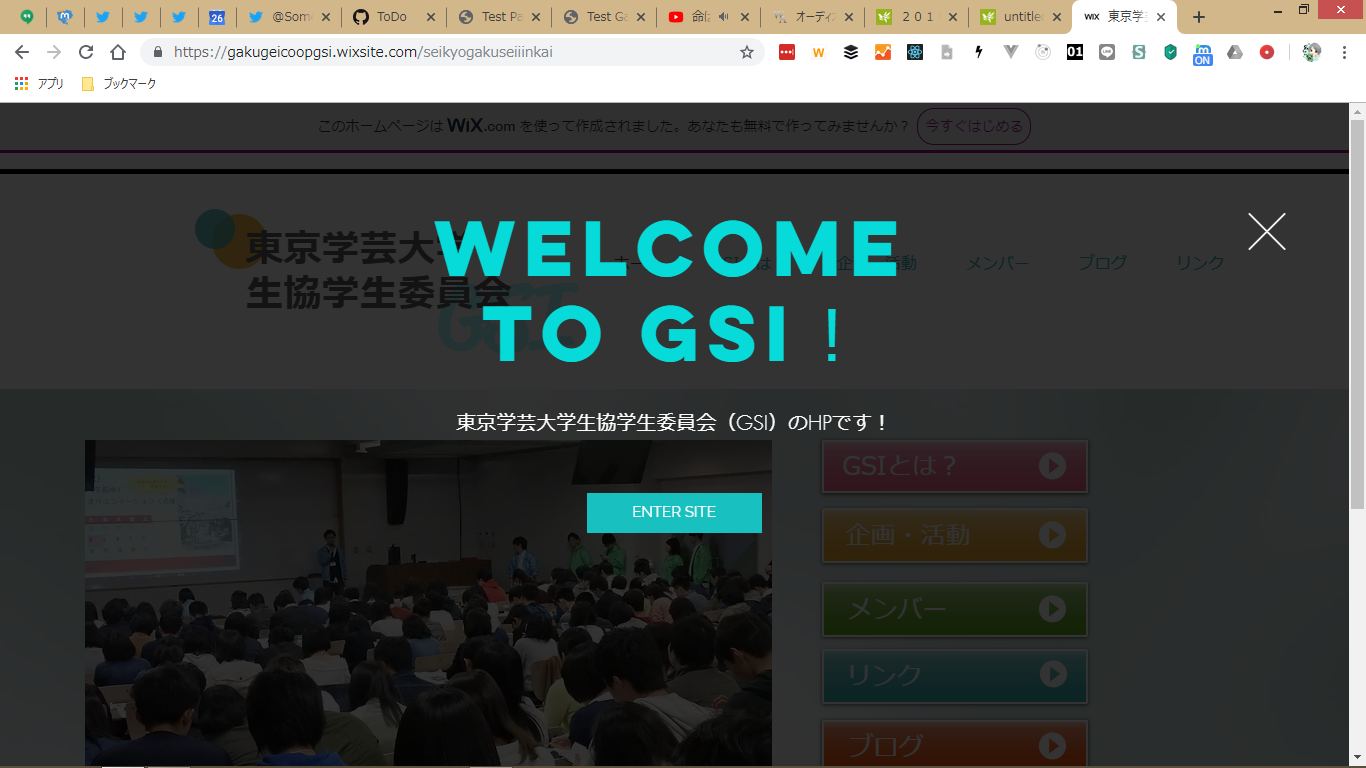
Task: Click the Google Drive extension icon
Action: click(1235, 52)
